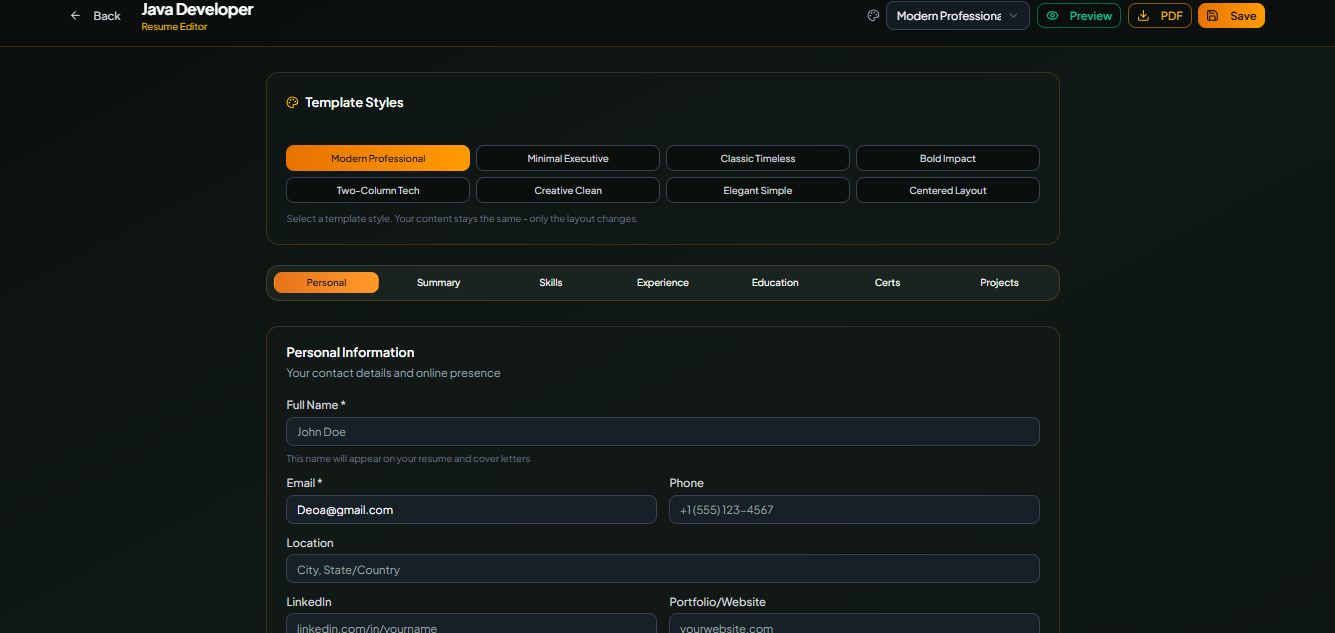Image resolution: width=1335 pixels, height=633 pixels.
Task: Click the Location input field
Action: tap(663, 569)
